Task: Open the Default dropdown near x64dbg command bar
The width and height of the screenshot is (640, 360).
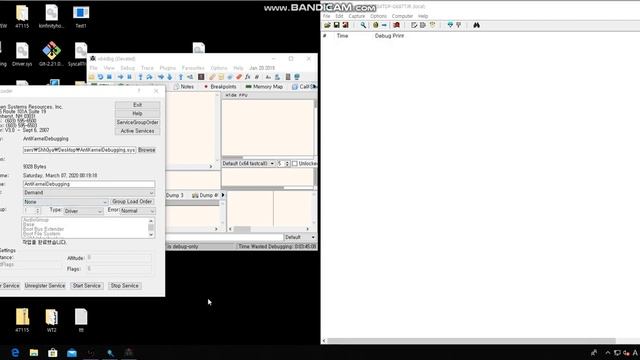Action: tap(299, 237)
